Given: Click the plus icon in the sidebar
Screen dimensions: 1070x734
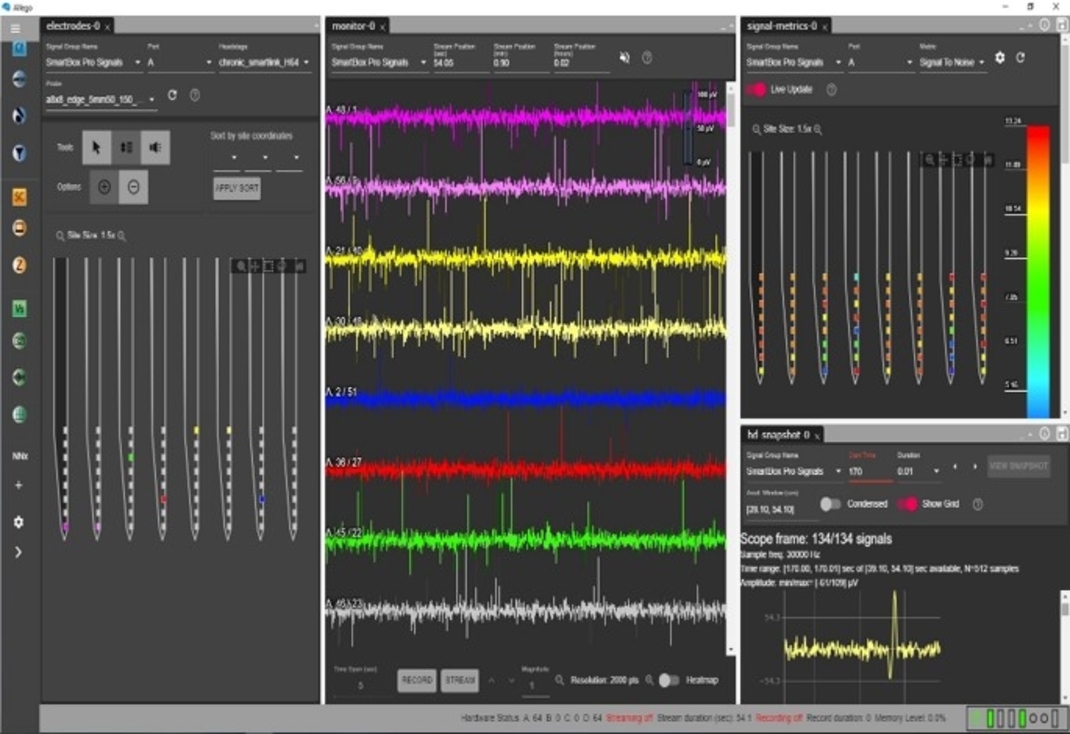Looking at the screenshot, I should 18,485.
